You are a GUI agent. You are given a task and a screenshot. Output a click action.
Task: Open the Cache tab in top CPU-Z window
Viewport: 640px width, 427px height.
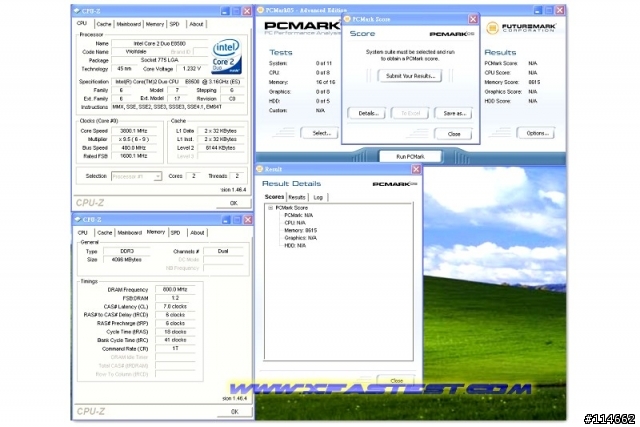[x=104, y=24]
